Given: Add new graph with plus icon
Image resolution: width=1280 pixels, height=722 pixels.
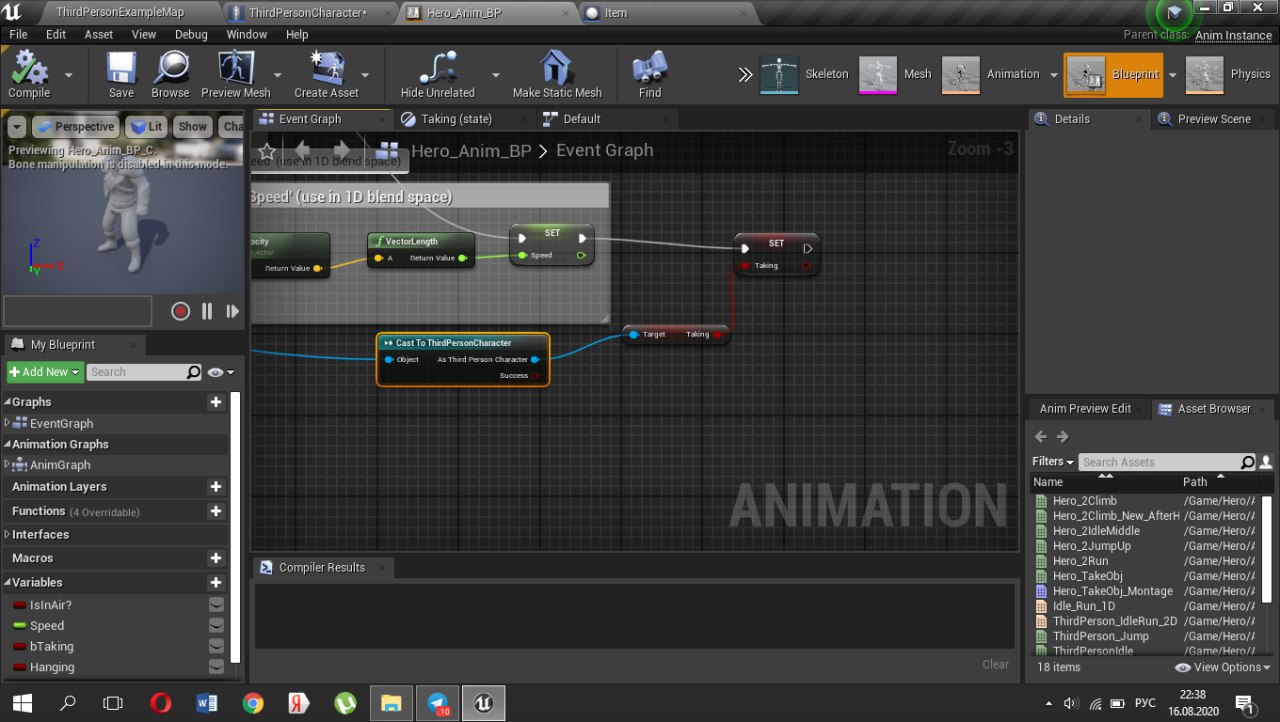Looking at the screenshot, I should (215, 402).
